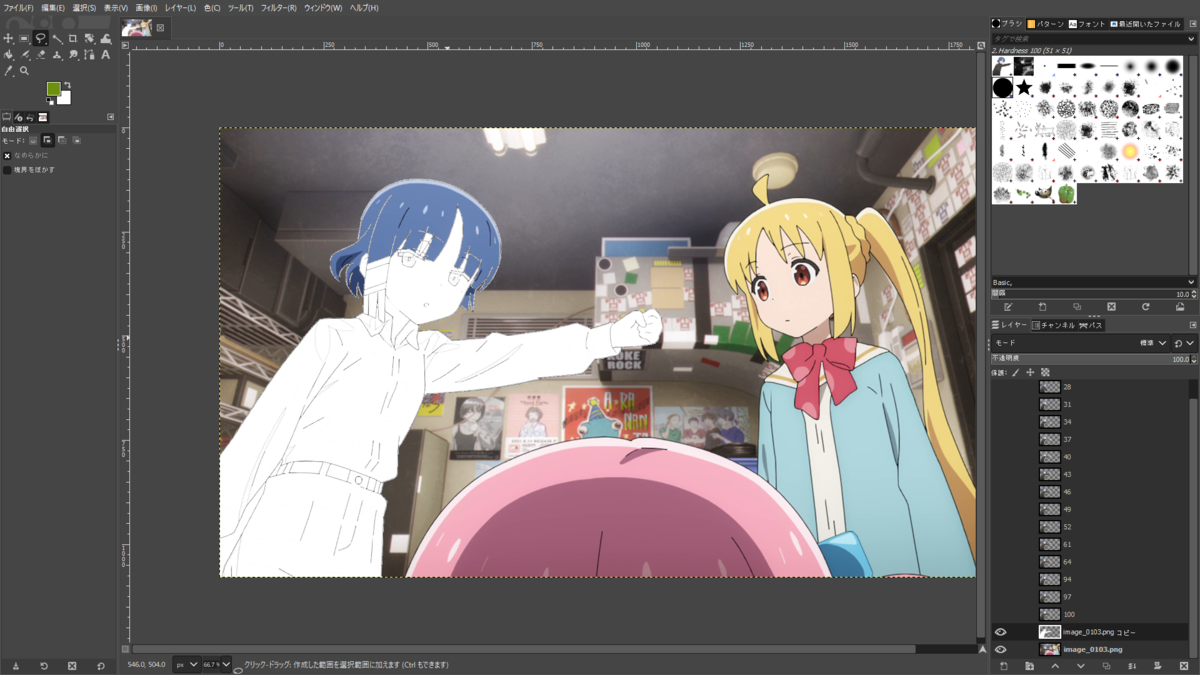Lower the selected layer

pos(1081,666)
